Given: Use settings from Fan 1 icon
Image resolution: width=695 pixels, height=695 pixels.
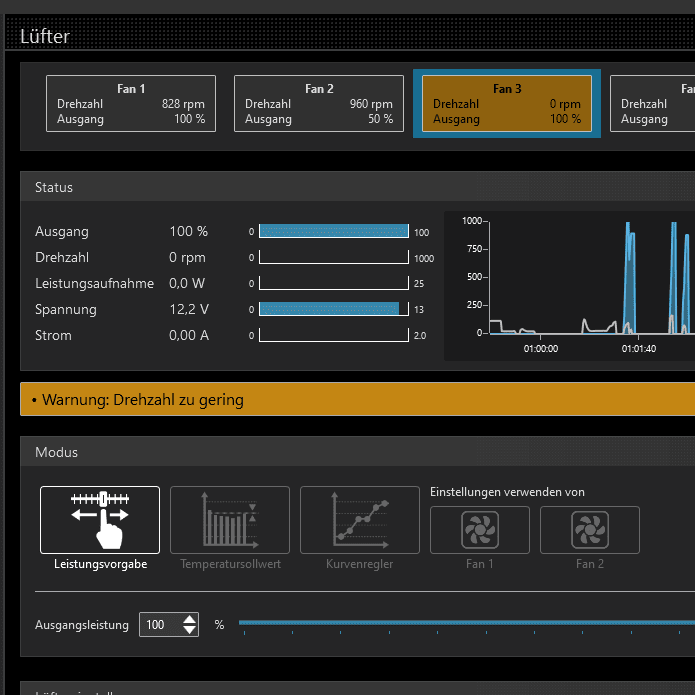Looking at the screenshot, I should (x=480, y=530).
